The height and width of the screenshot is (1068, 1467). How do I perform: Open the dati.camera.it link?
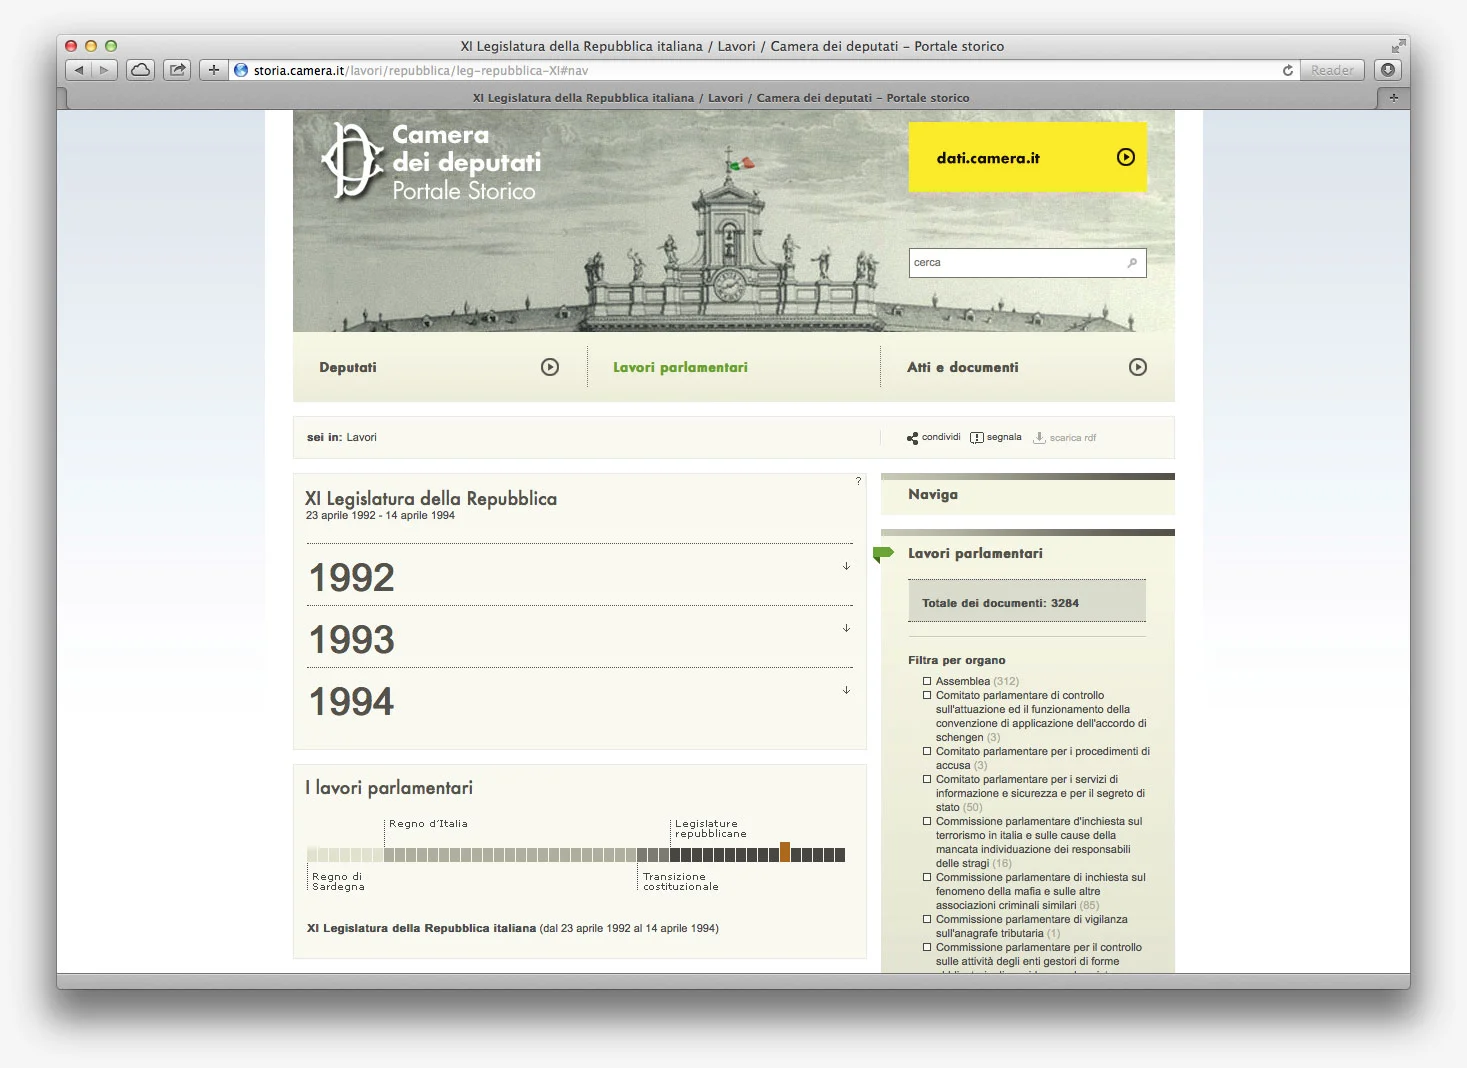pyautogui.click(x=988, y=158)
